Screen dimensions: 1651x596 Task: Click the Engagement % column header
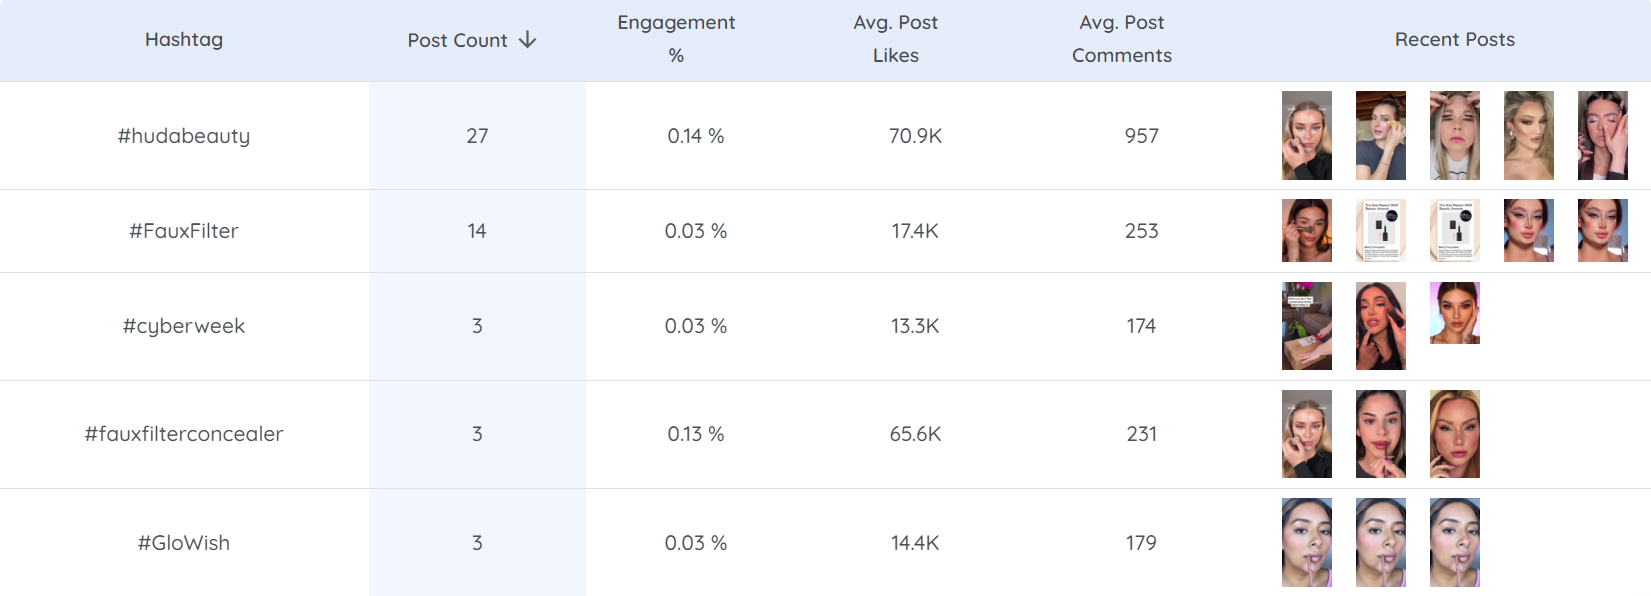[676, 39]
